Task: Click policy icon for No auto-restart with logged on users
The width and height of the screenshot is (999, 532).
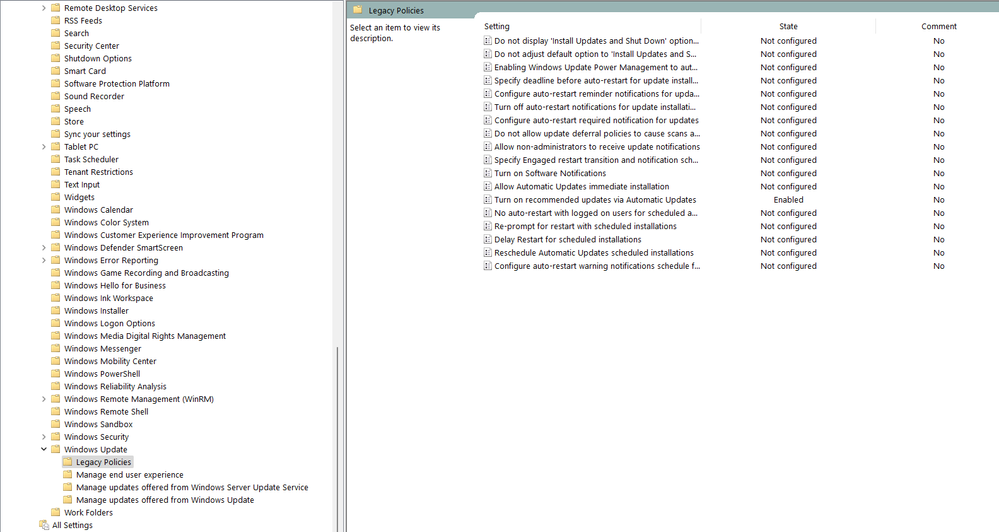Action: point(487,213)
